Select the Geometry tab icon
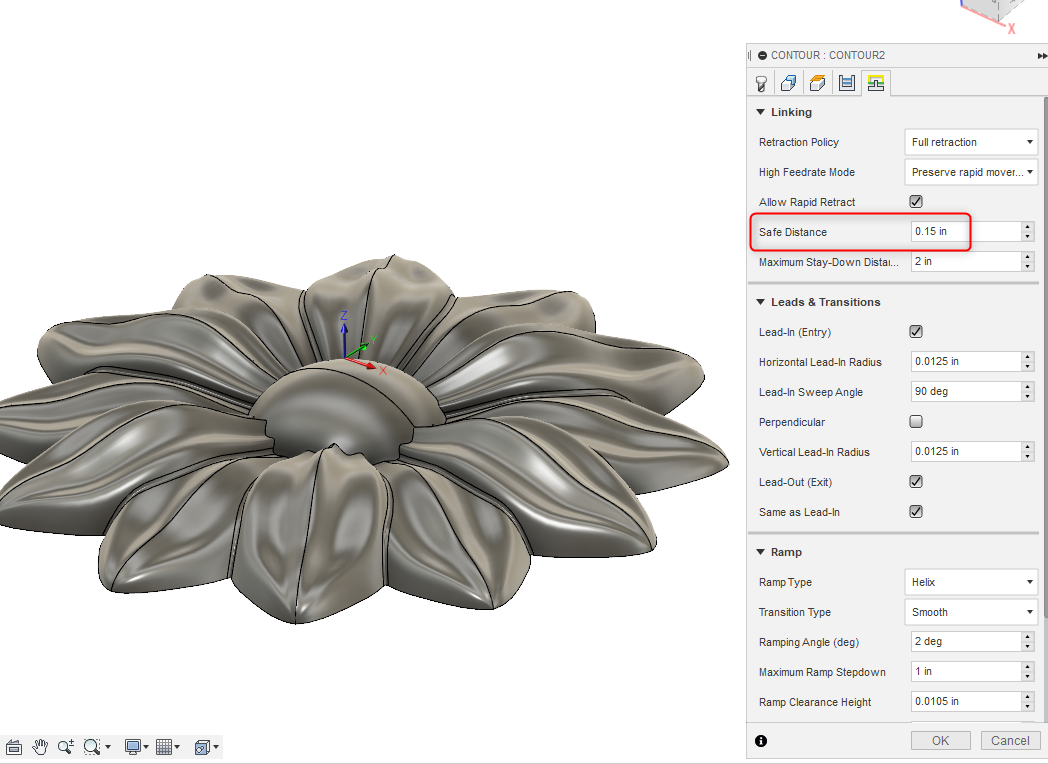The width and height of the screenshot is (1048, 764). point(788,82)
